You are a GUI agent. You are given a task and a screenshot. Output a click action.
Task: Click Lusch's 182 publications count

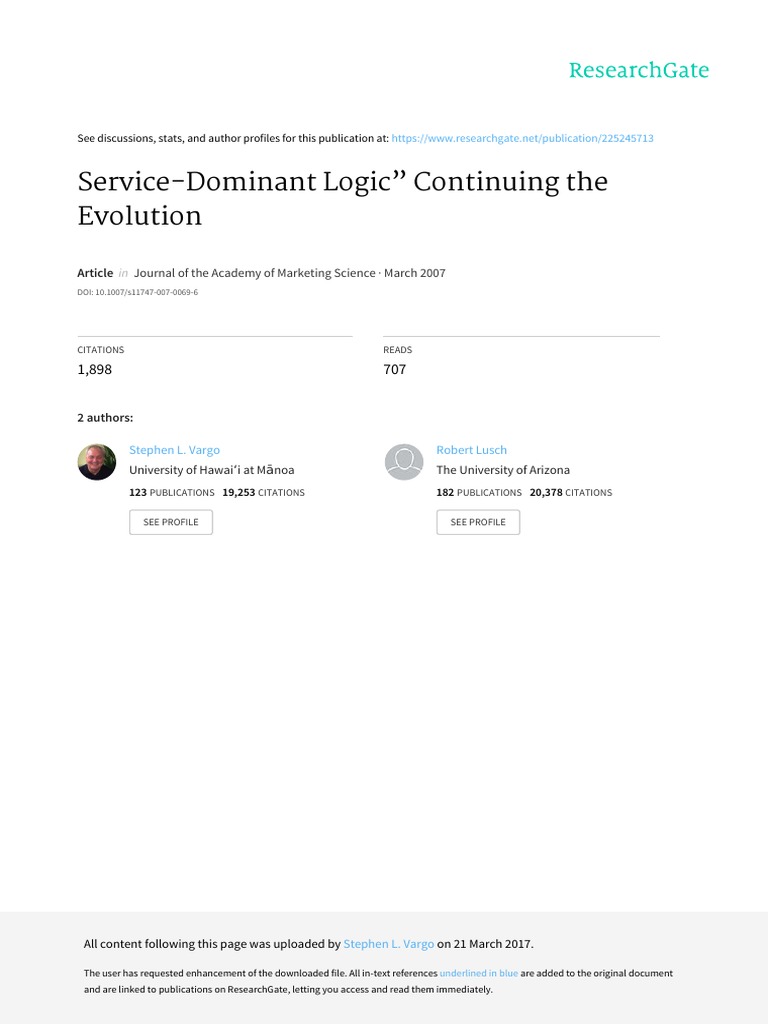478,493
